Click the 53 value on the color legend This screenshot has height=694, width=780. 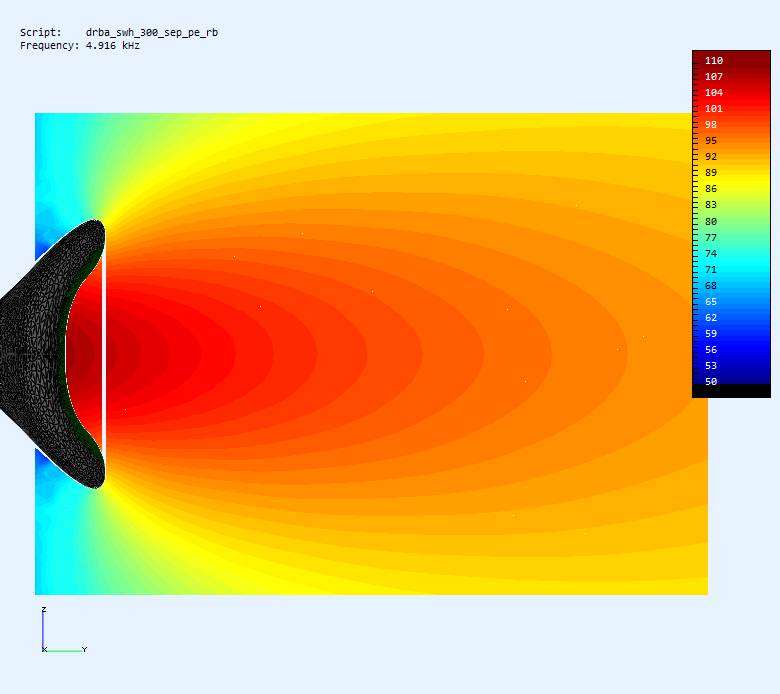[711, 366]
